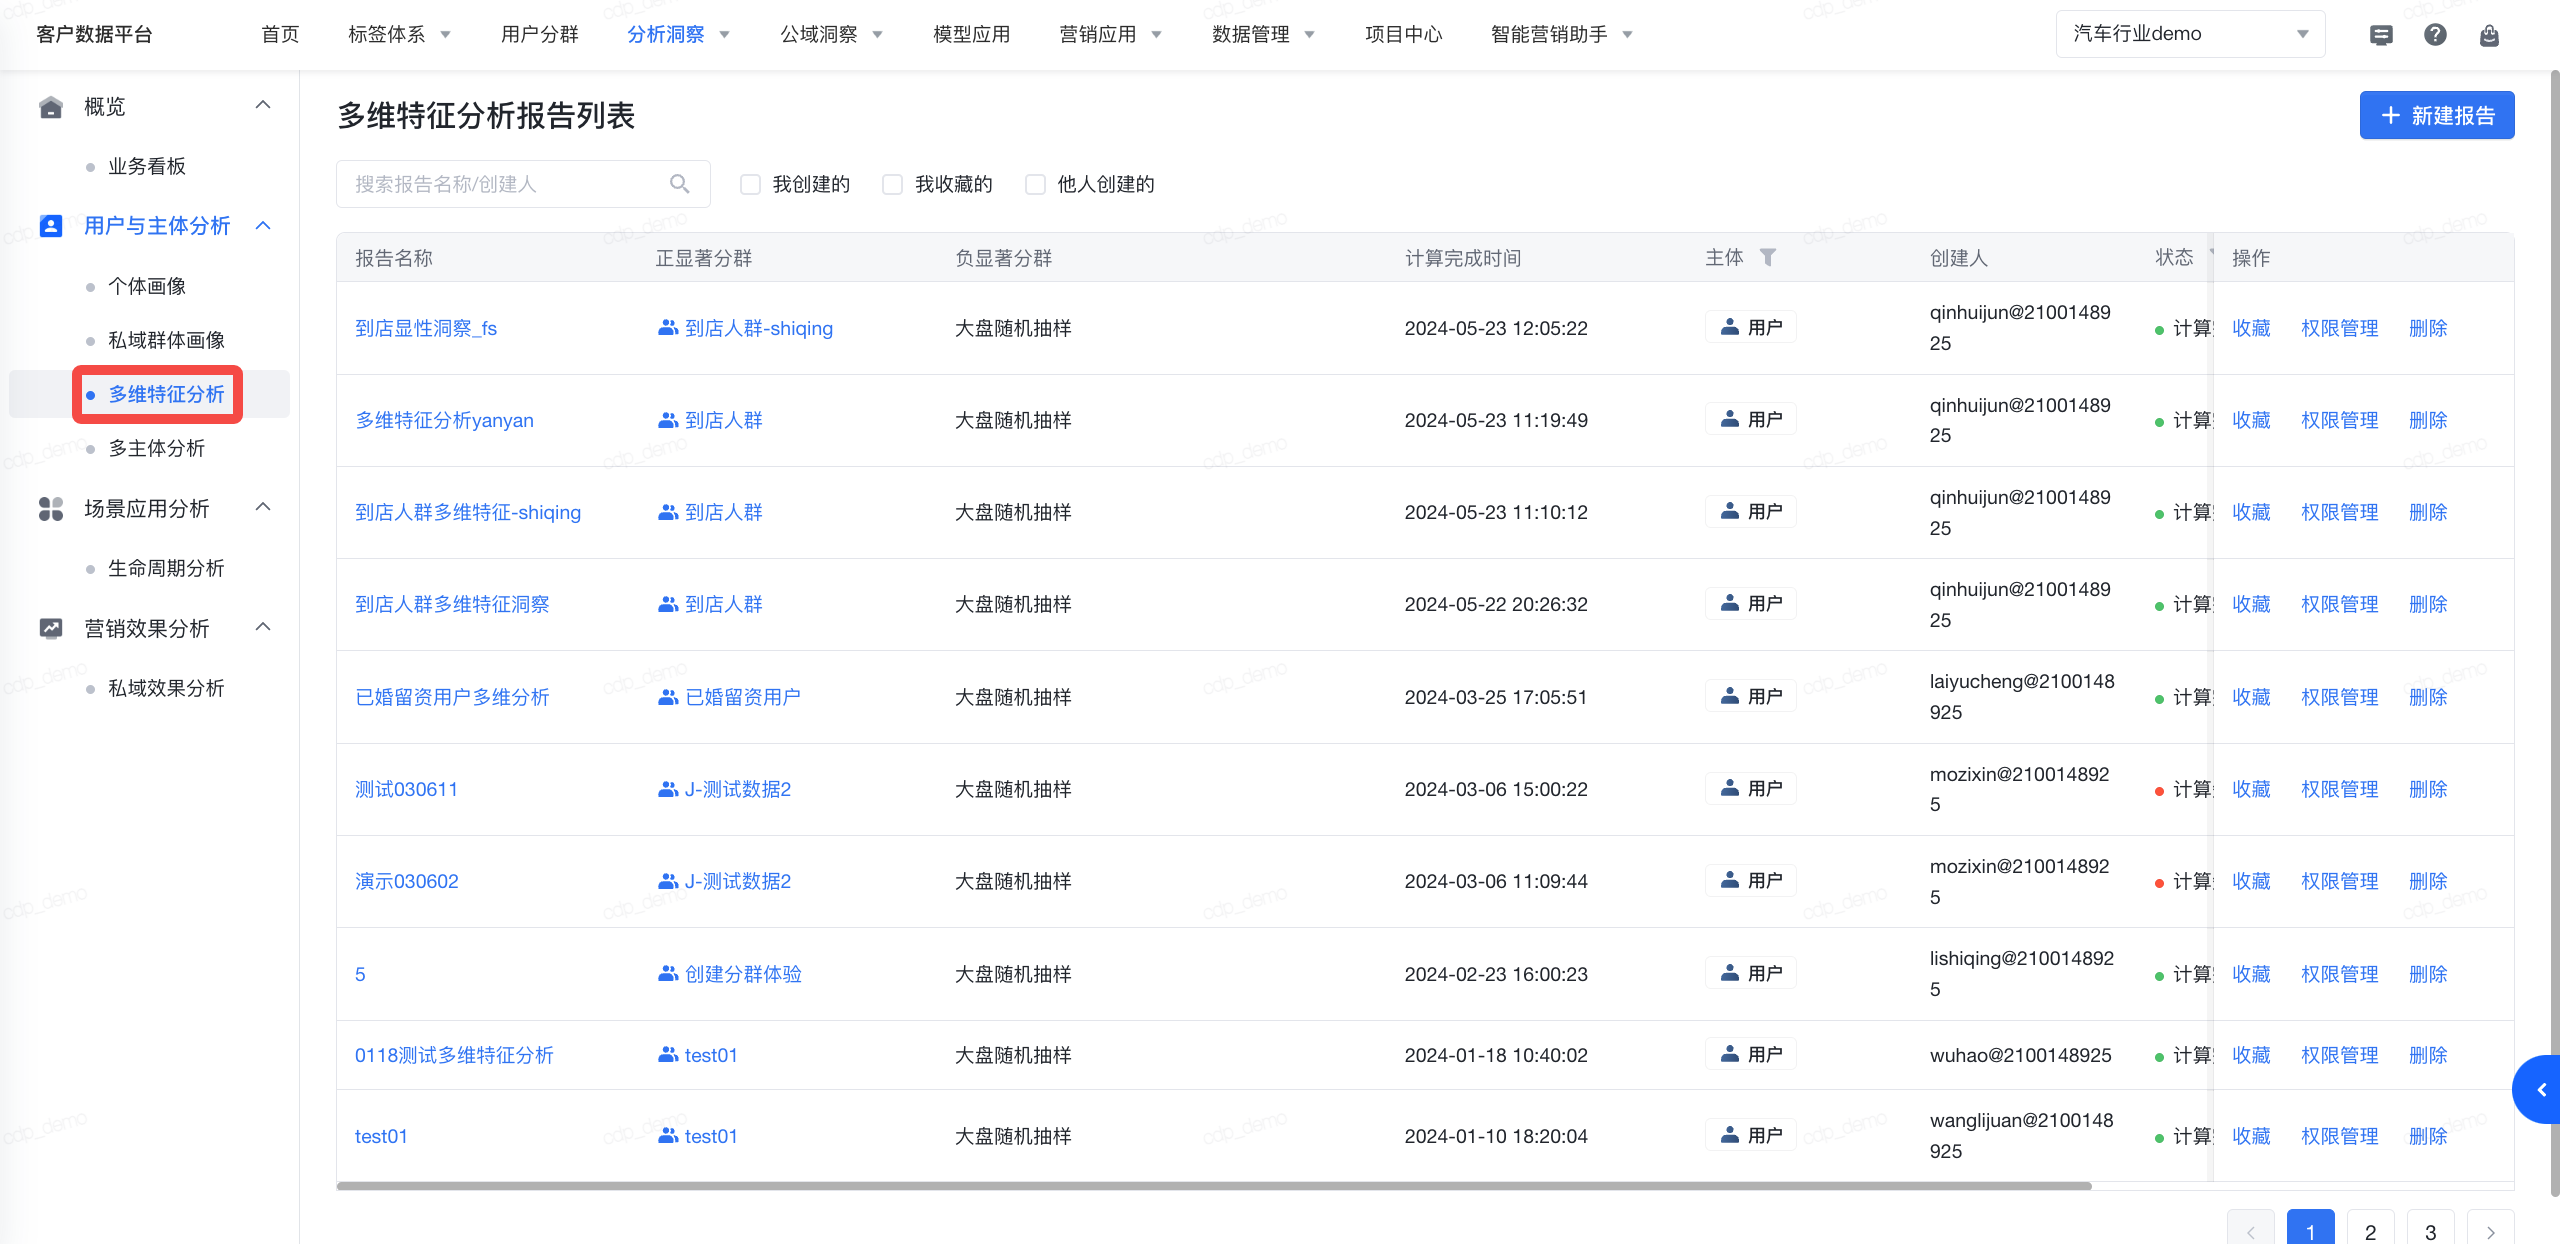The width and height of the screenshot is (2560, 1244).
Task: Expand the blue side drawer arrow
Action: pyautogui.click(x=2538, y=1090)
